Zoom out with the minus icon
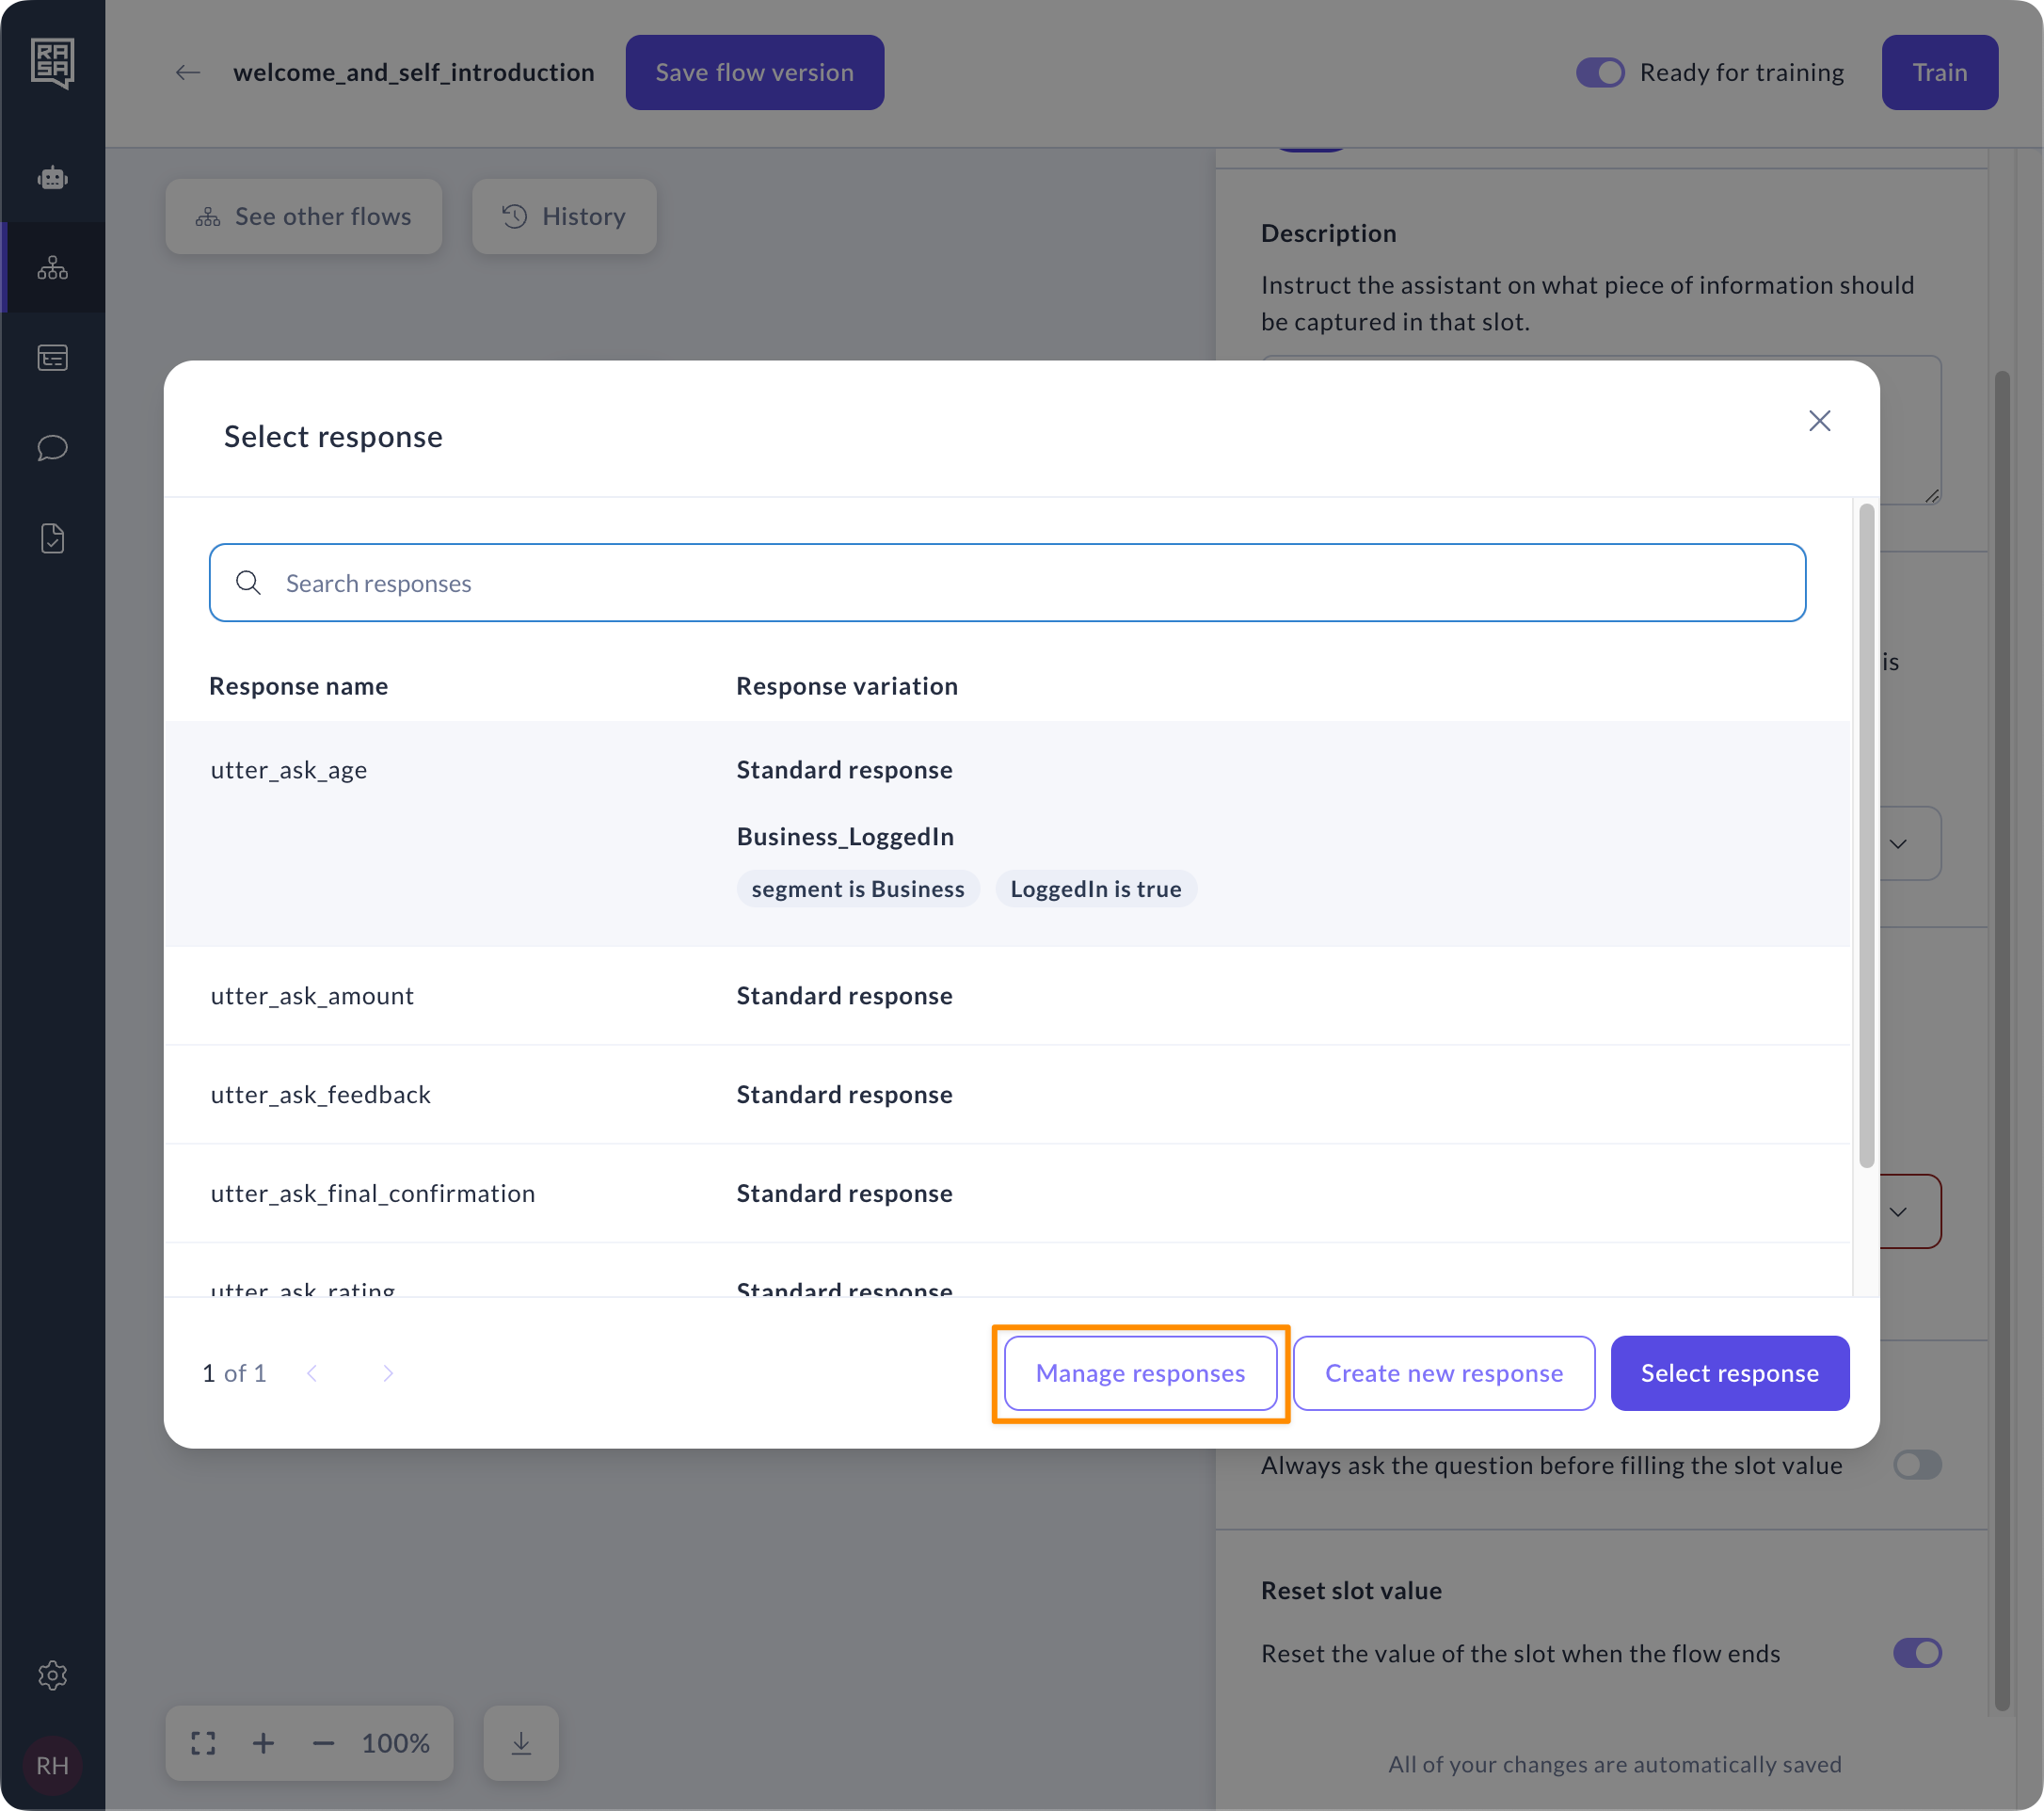 pos(323,1743)
